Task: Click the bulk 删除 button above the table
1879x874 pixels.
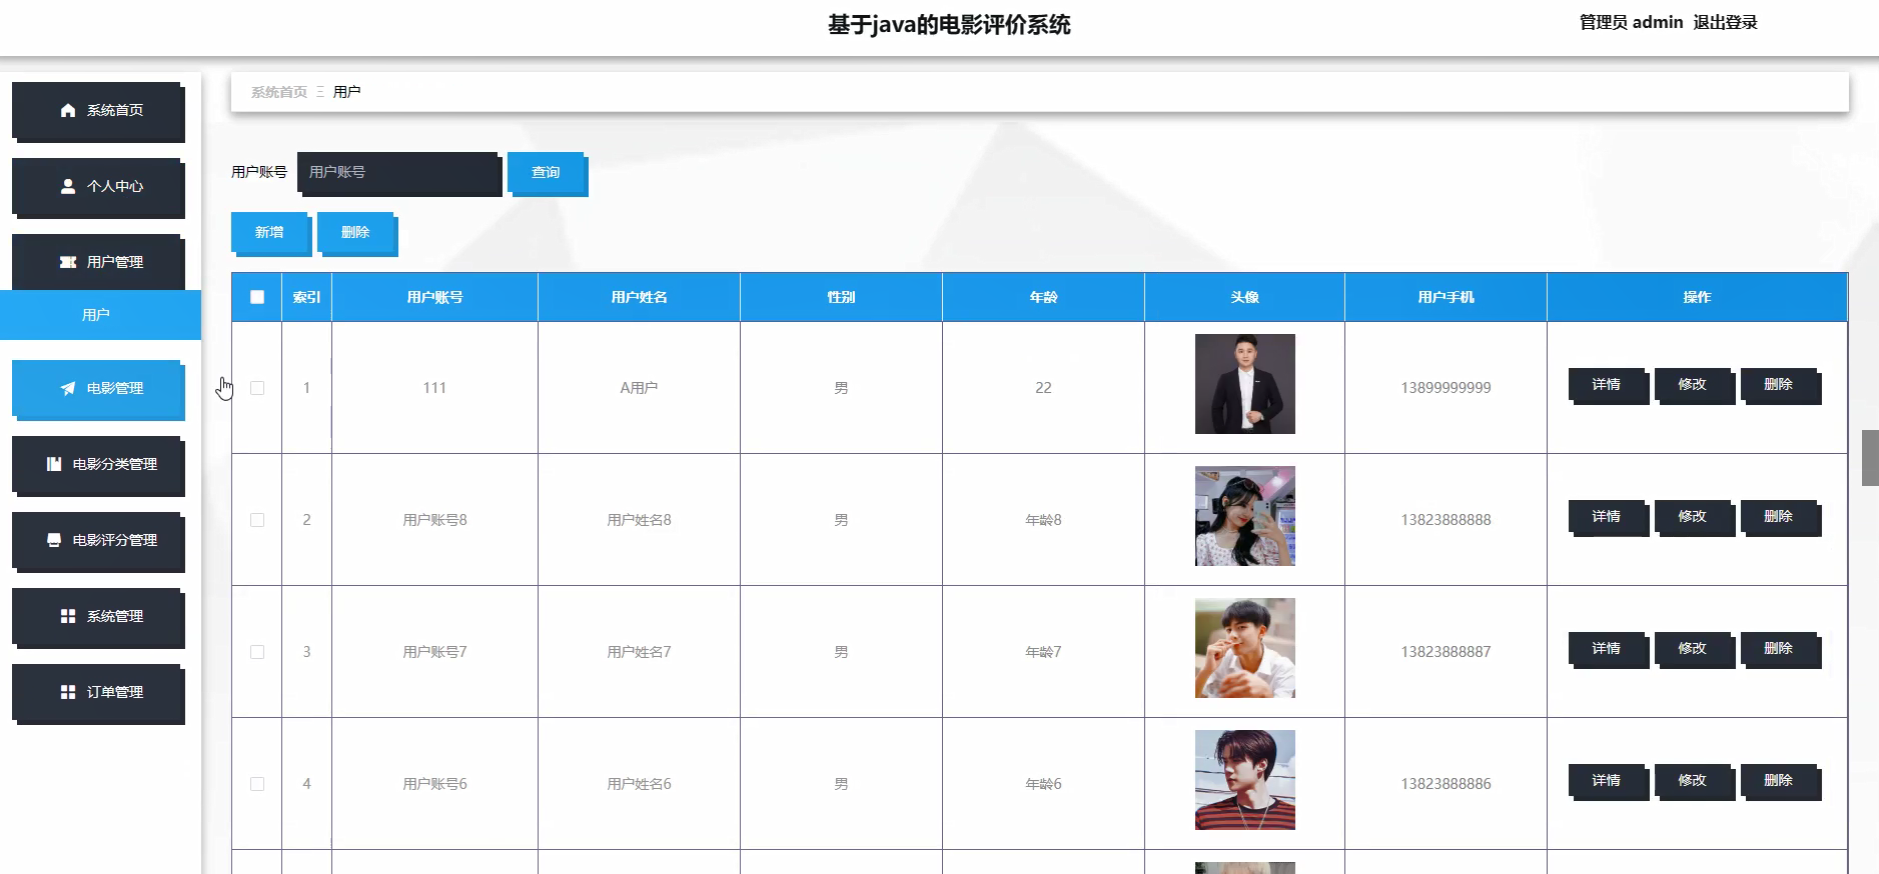Action: tap(357, 233)
